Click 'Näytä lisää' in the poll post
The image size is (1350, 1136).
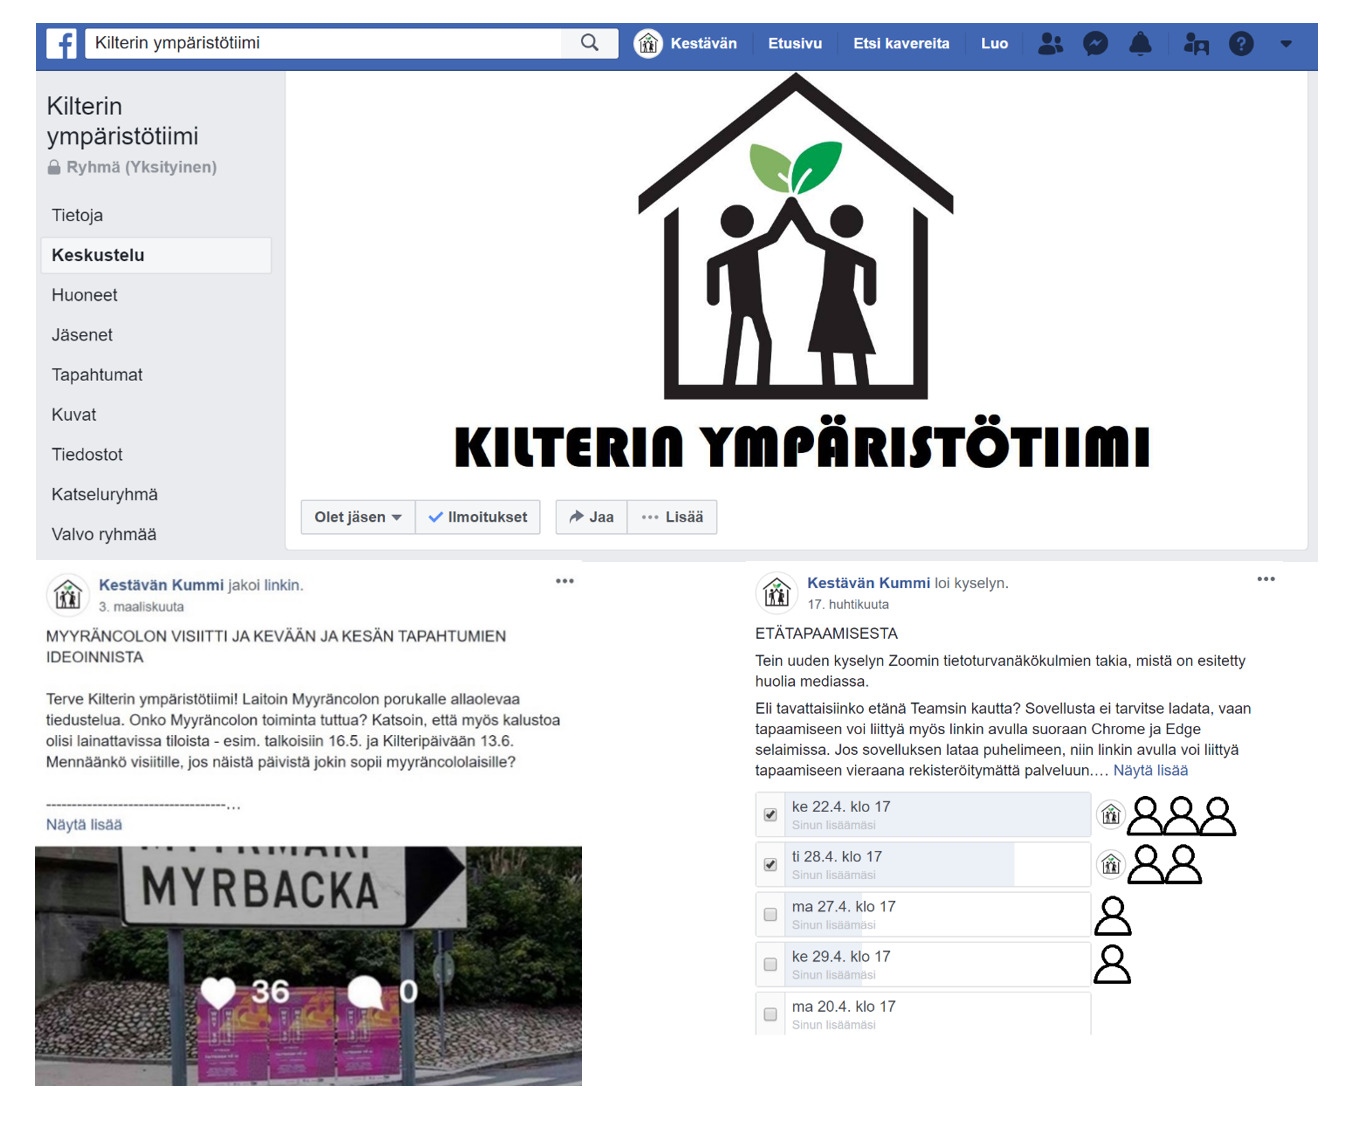pyautogui.click(x=1150, y=770)
